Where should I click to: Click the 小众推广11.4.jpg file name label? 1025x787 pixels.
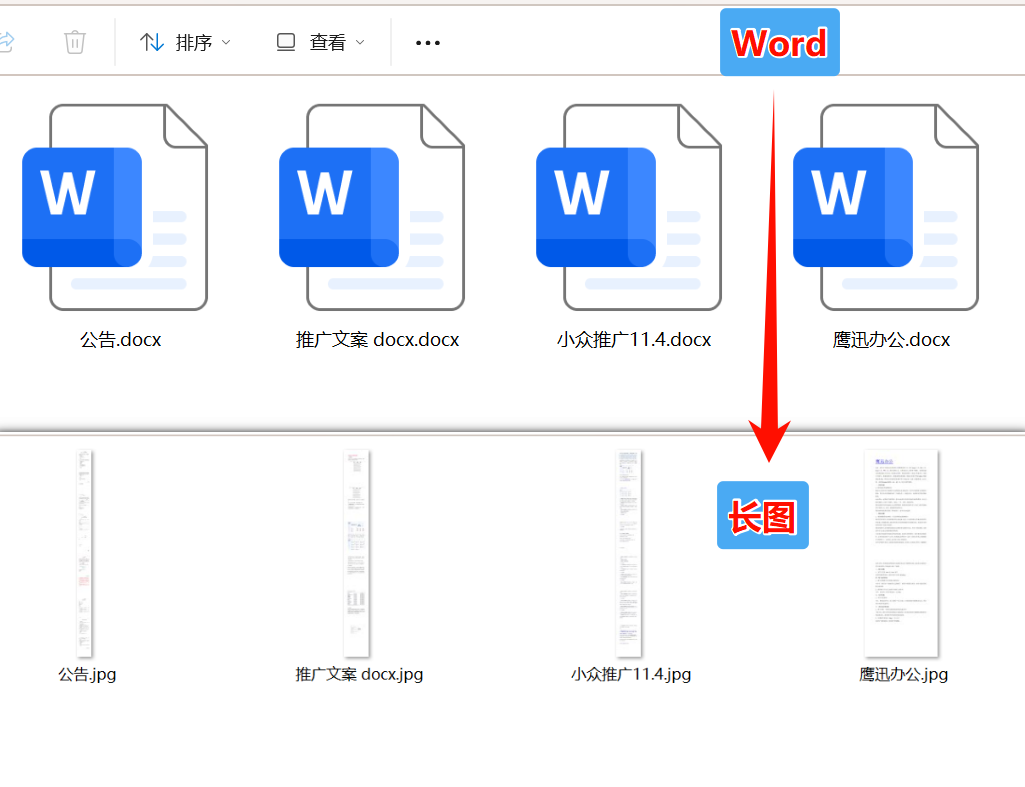tap(631, 674)
